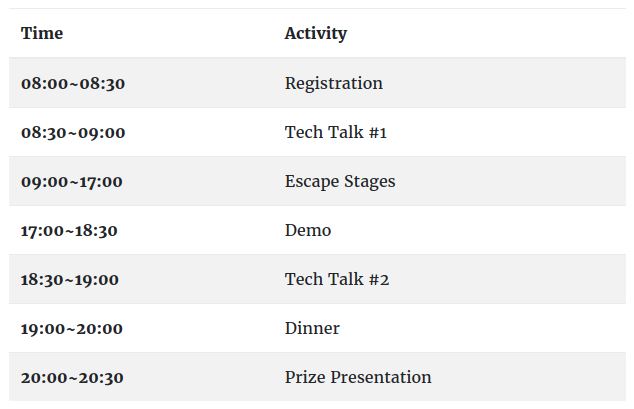
Task: Select the 19:00~20:00 time slot
Action: [x=72, y=328]
